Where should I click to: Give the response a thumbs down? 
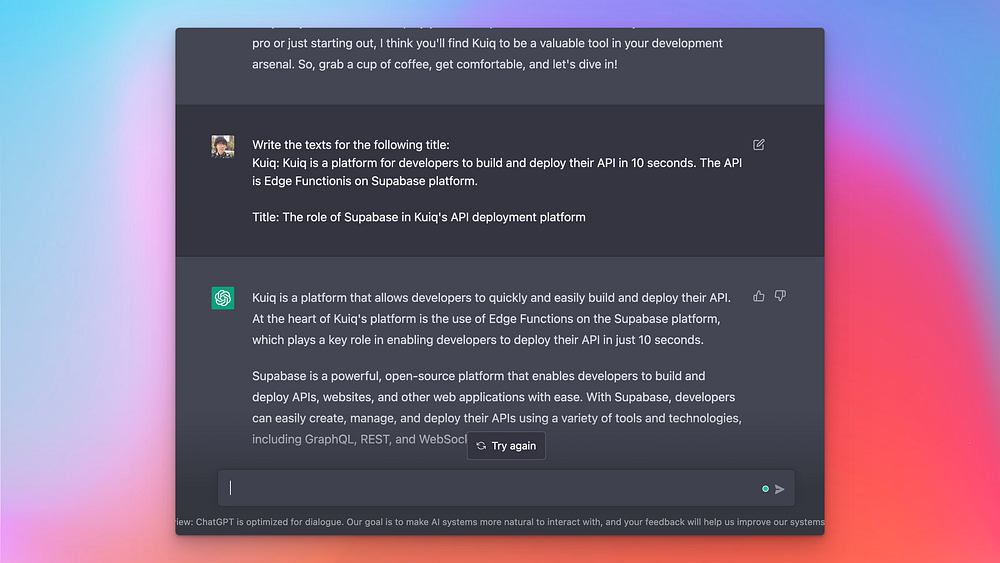click(x=781, y=296)
